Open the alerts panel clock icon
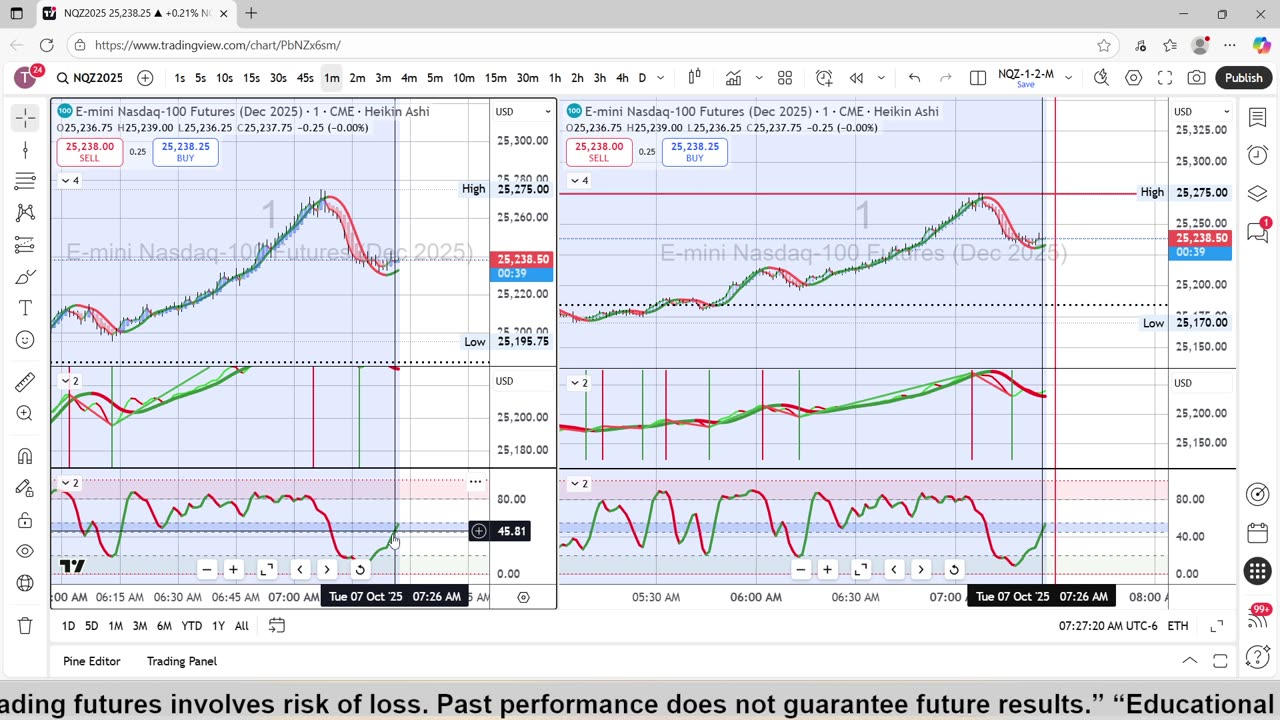Screen dimensions: 1280x720 click(x=1258, y=155)
